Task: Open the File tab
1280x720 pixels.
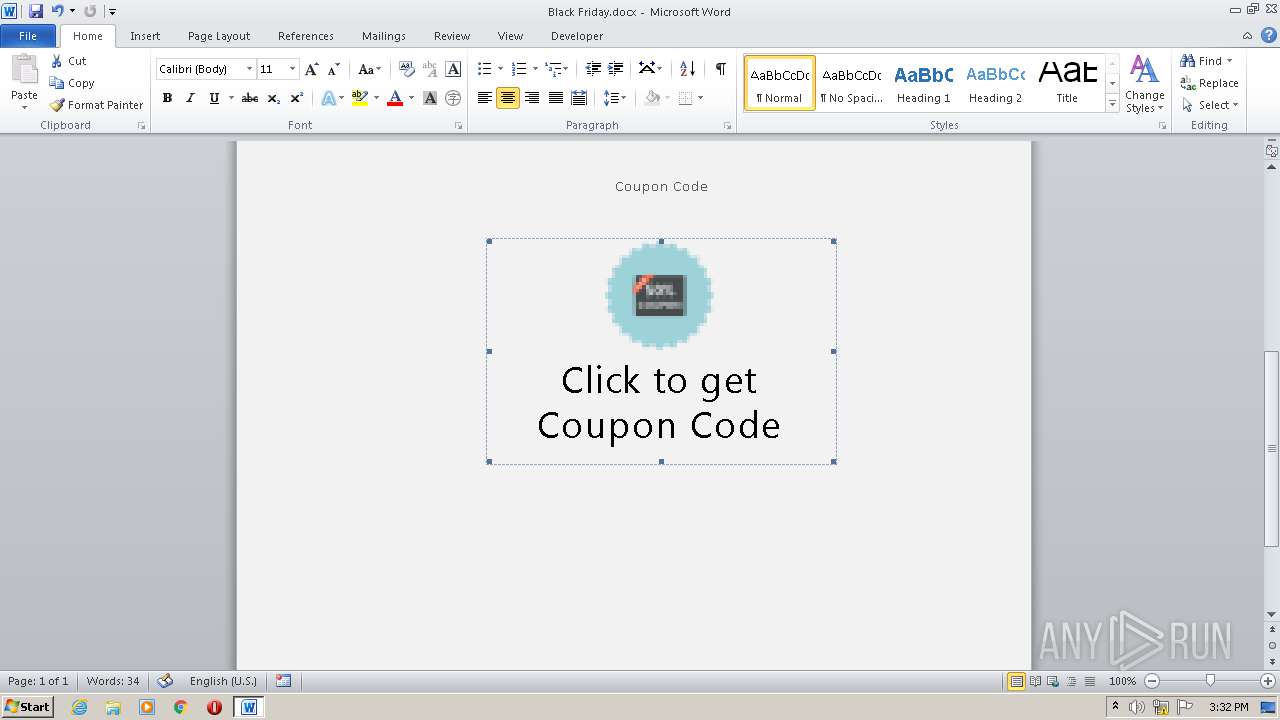Action: pyautogui.click(x=28, y=36)
